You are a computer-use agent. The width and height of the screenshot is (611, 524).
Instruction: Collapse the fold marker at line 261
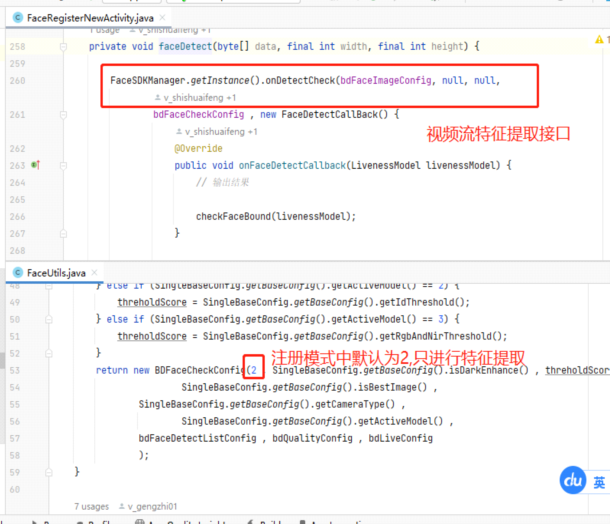click(63, 115)
